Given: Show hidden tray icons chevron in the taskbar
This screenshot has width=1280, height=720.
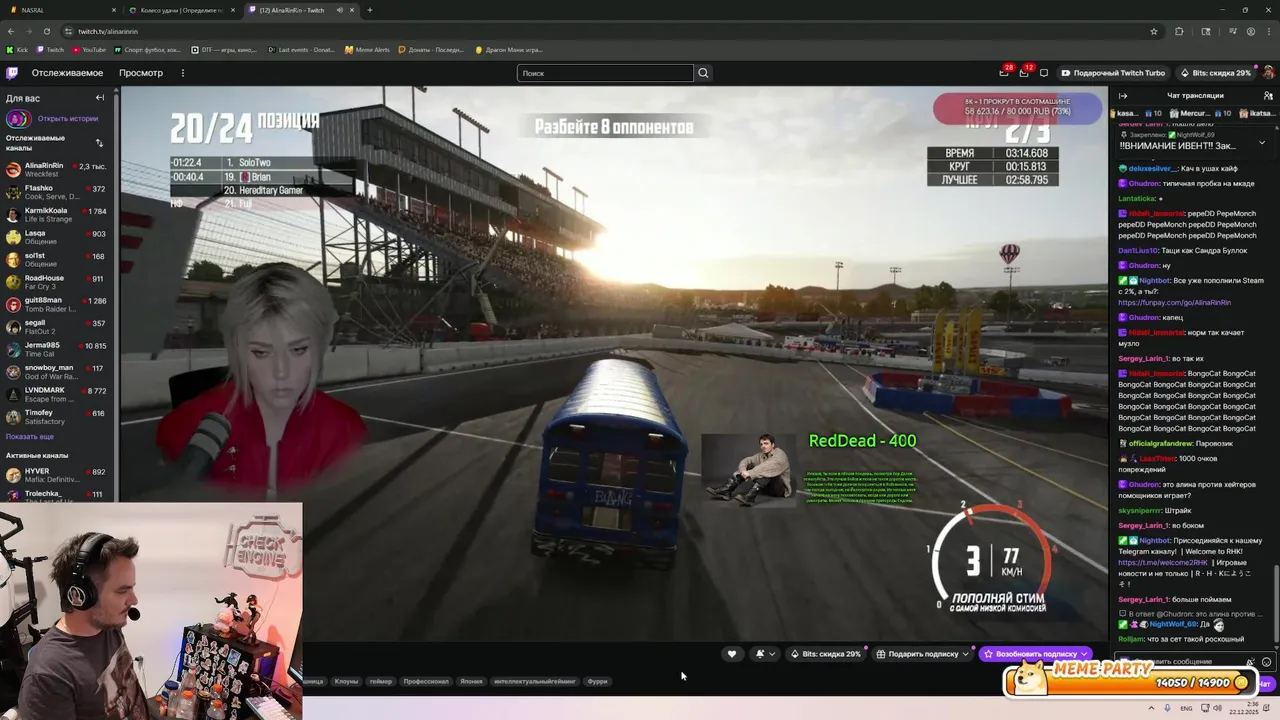Looking at the screenshot, I should click(1150, 708).
